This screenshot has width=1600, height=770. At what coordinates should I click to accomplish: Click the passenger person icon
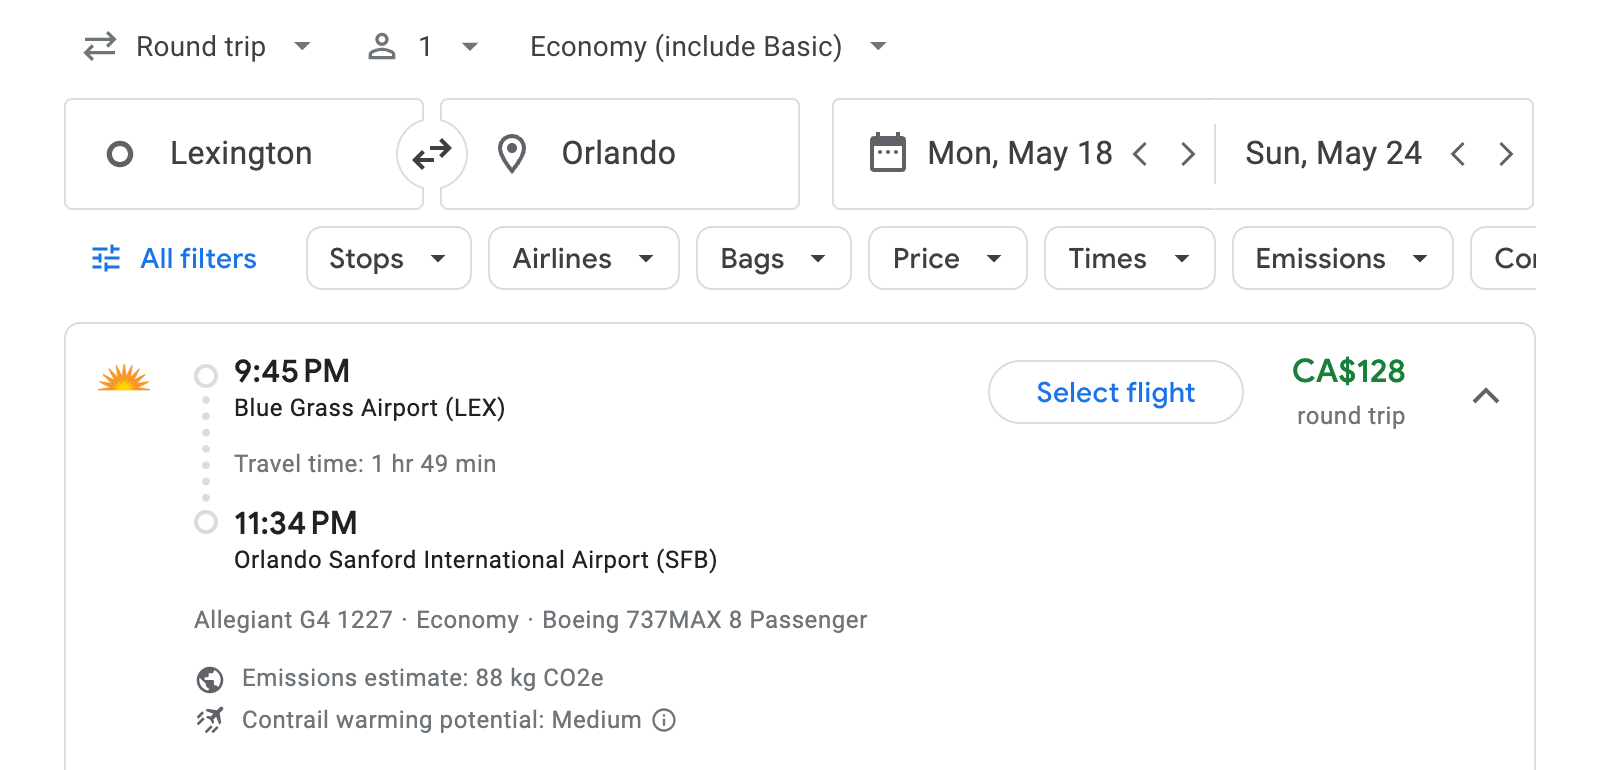click(381, 45)
